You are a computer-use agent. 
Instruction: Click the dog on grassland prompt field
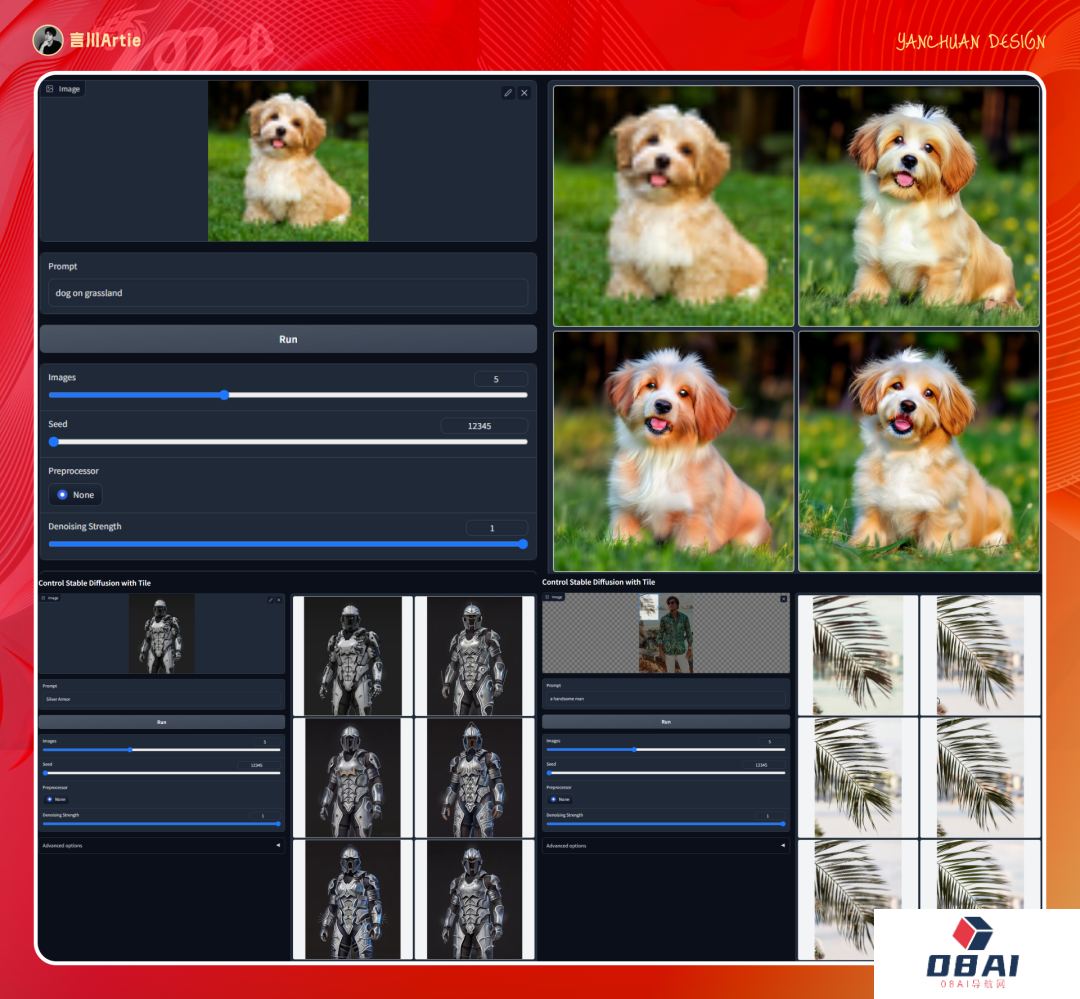coord(288,293)
